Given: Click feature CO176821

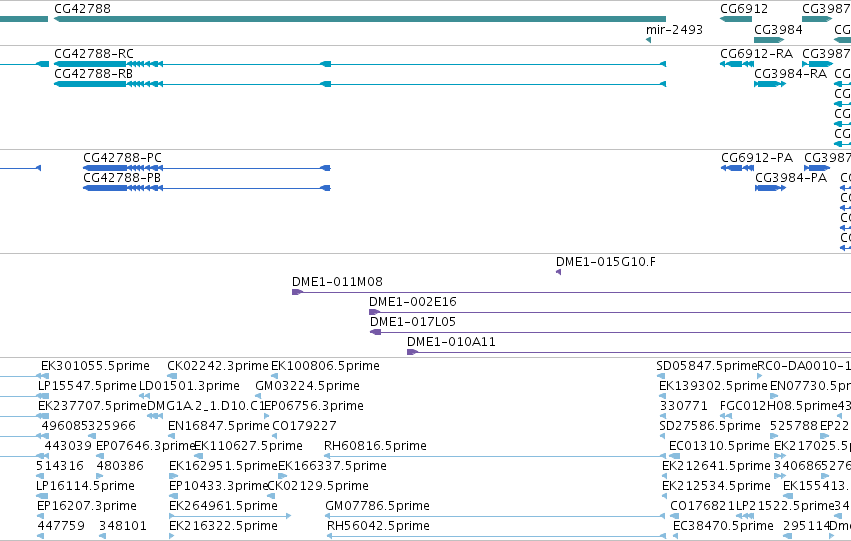Looking at the screenshot, I should [x=674, y=516].
